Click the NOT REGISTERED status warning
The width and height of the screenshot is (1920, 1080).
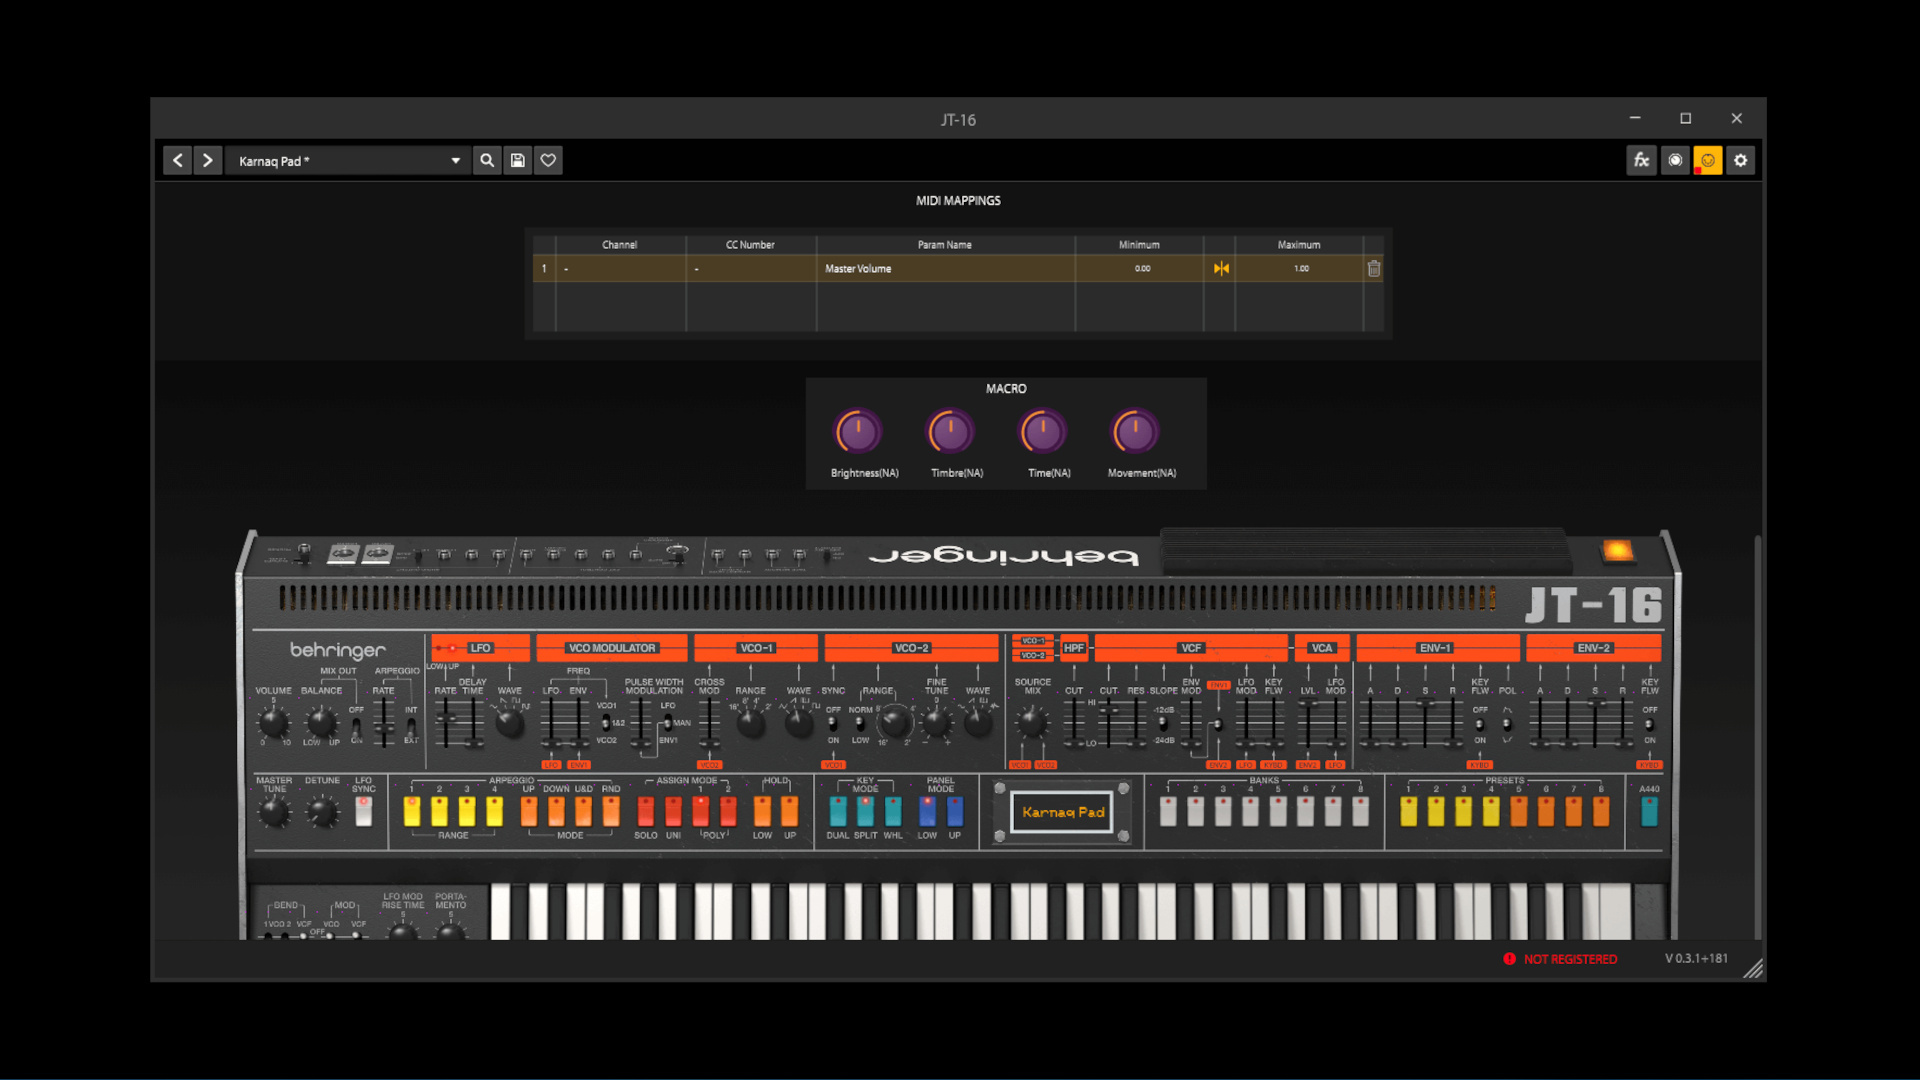tap(1560, 959)
